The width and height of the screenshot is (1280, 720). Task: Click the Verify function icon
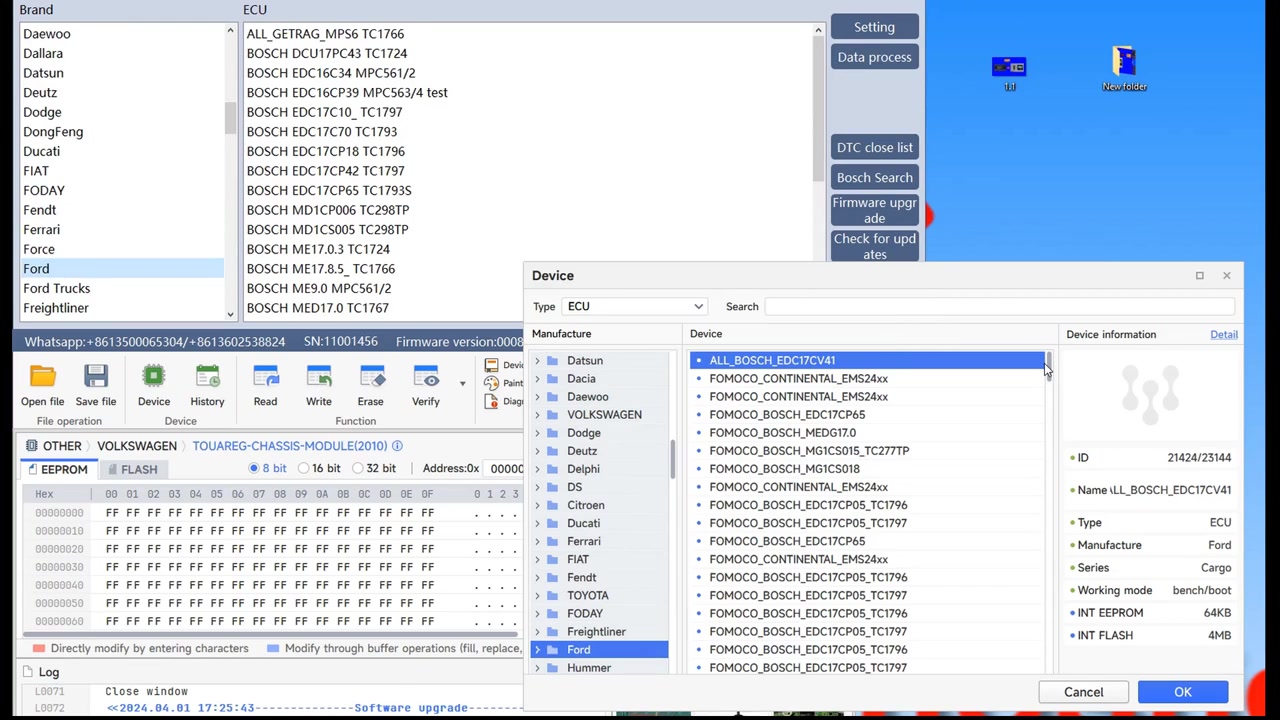[x=426, y=377]
